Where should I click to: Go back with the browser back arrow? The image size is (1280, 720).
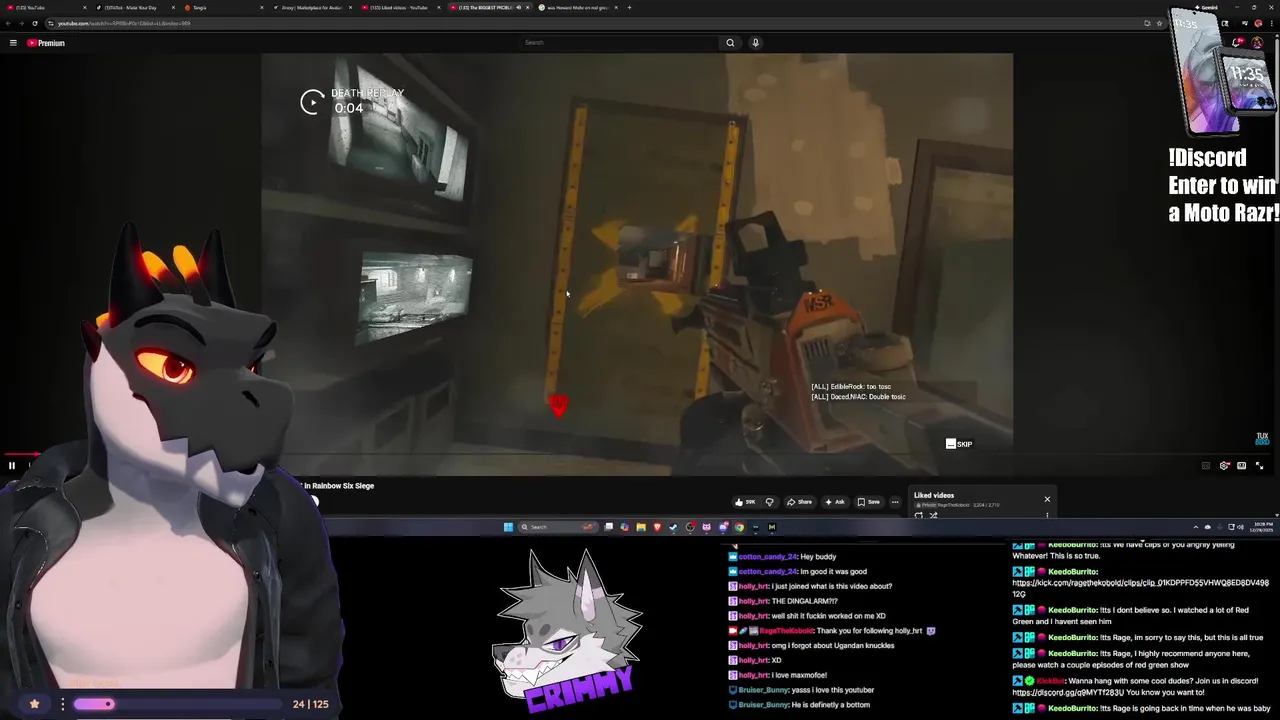click(8, 23)
